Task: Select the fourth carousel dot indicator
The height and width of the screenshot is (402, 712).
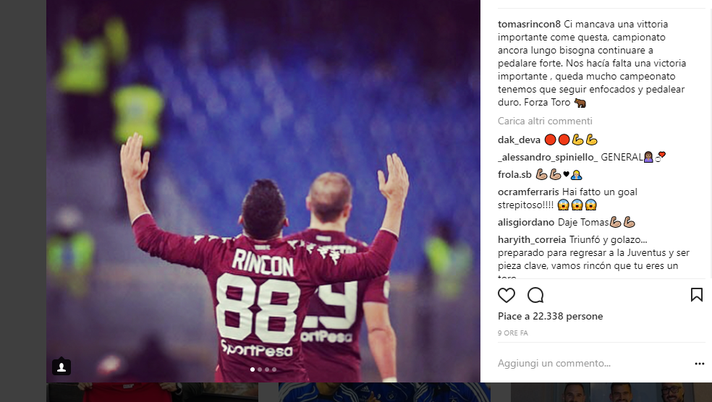Action: [x=274, y=369]
